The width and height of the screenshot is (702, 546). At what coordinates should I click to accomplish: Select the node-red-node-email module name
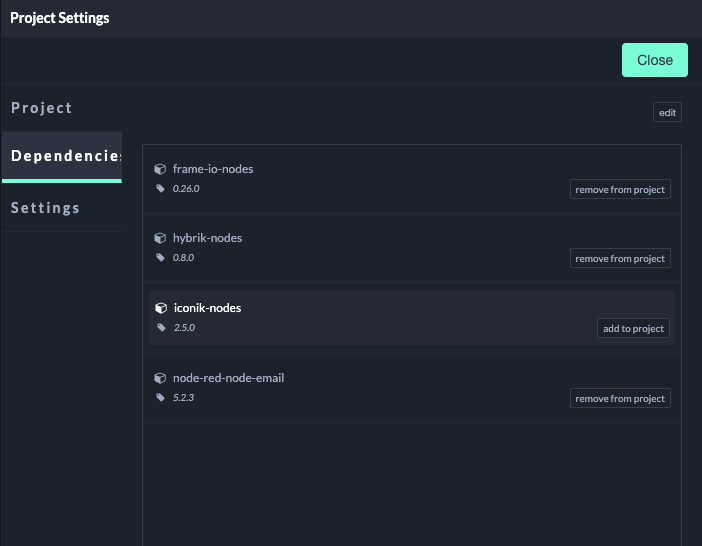[228, 378]
